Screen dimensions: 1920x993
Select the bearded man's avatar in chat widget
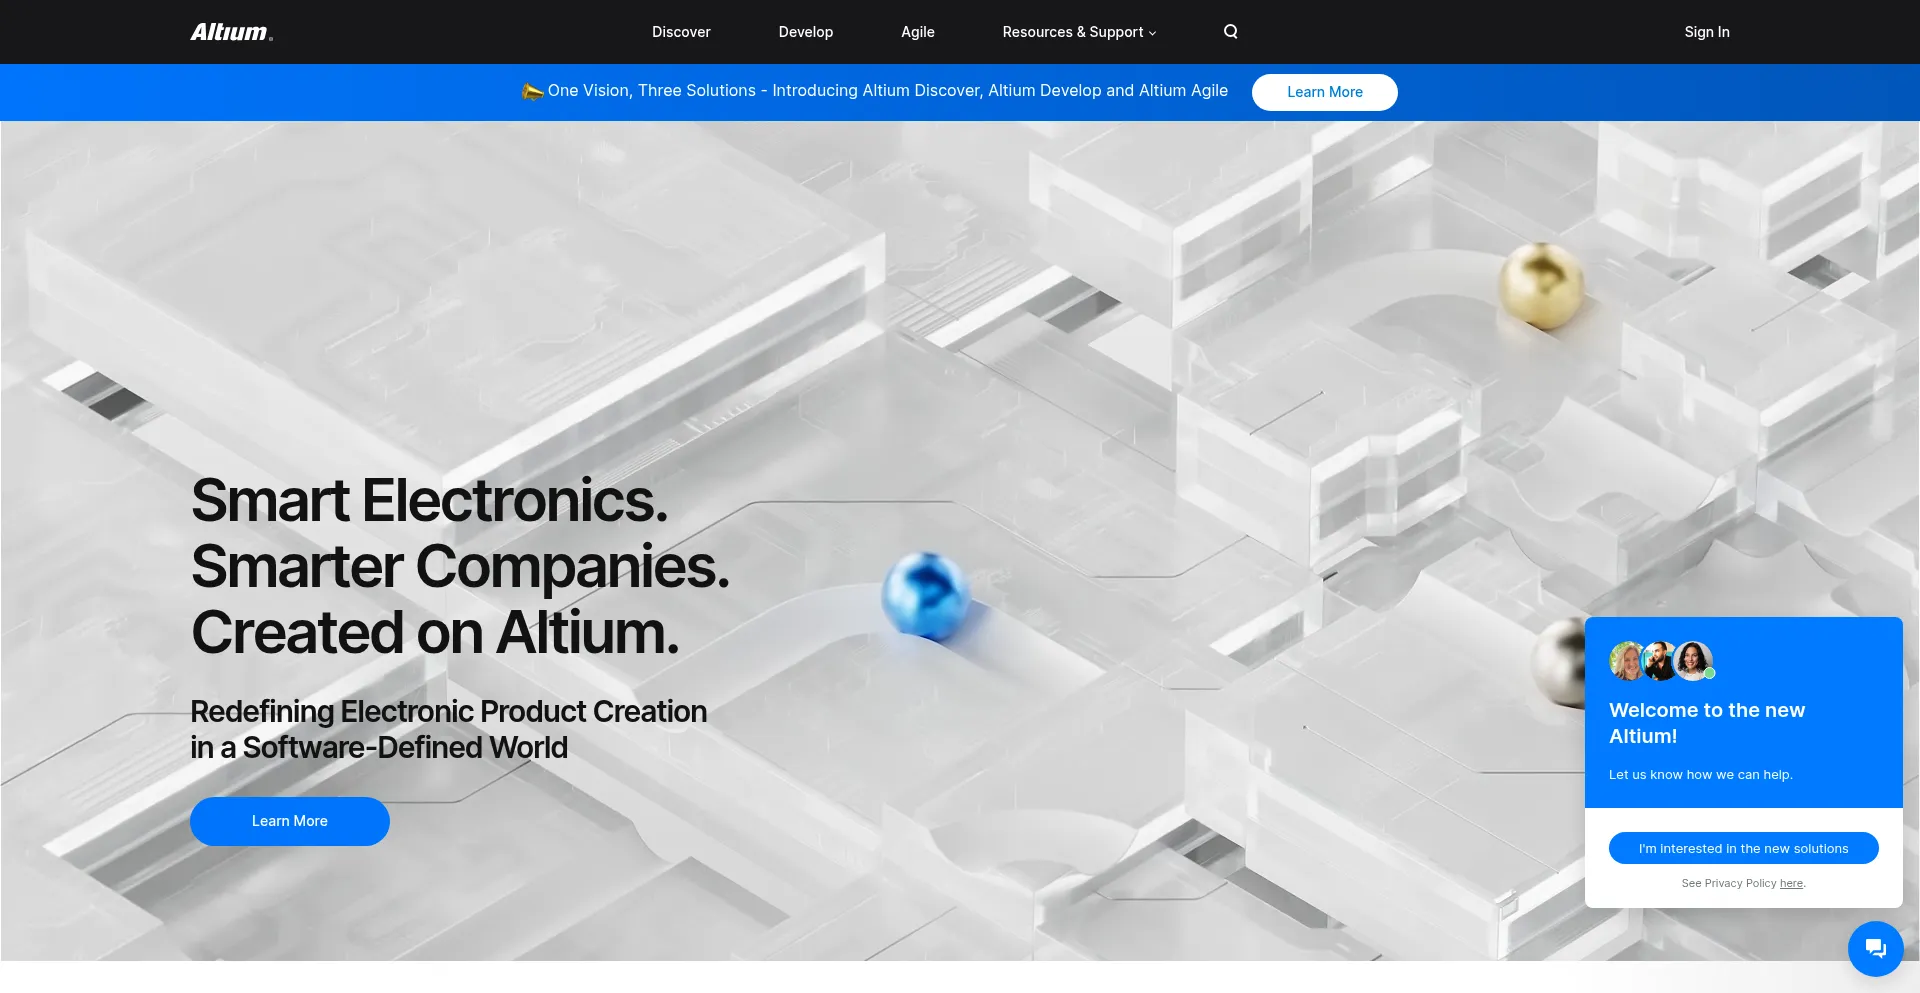click(1660, 661)
